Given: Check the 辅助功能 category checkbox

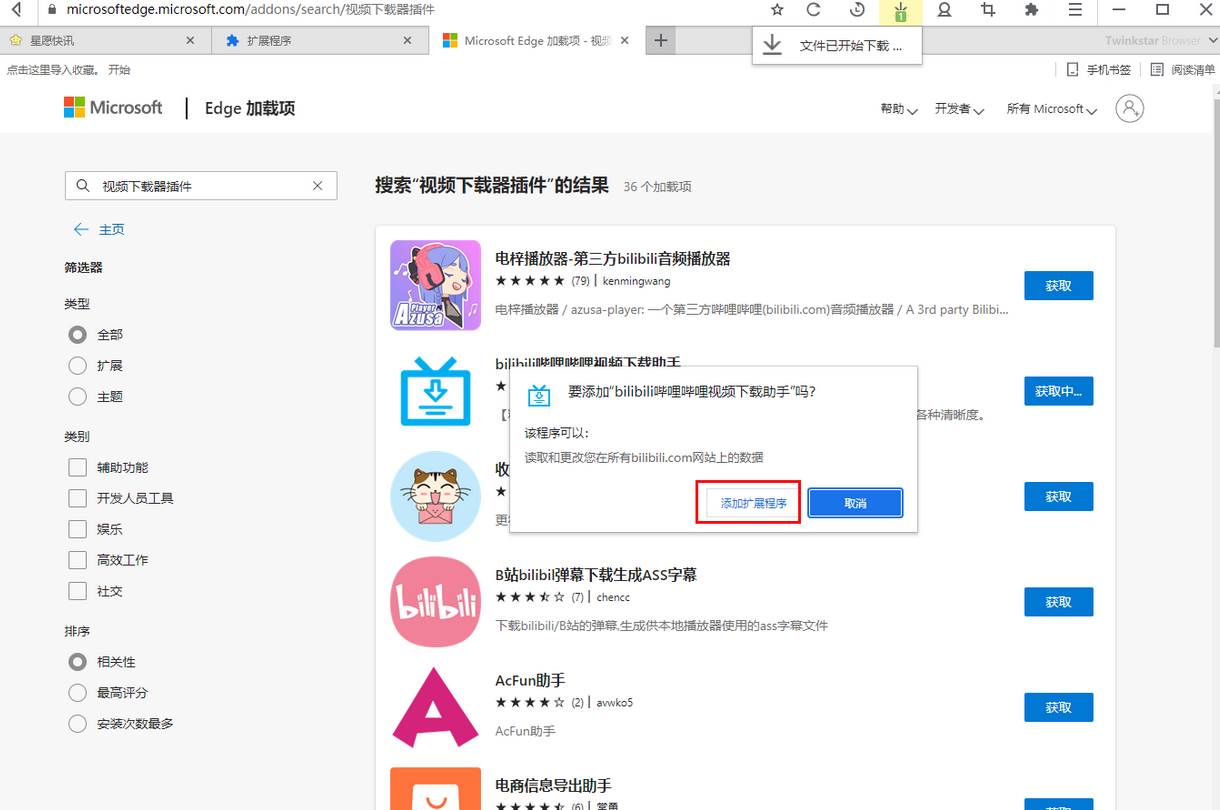Looking at the screenshot, I should (77, 467).
